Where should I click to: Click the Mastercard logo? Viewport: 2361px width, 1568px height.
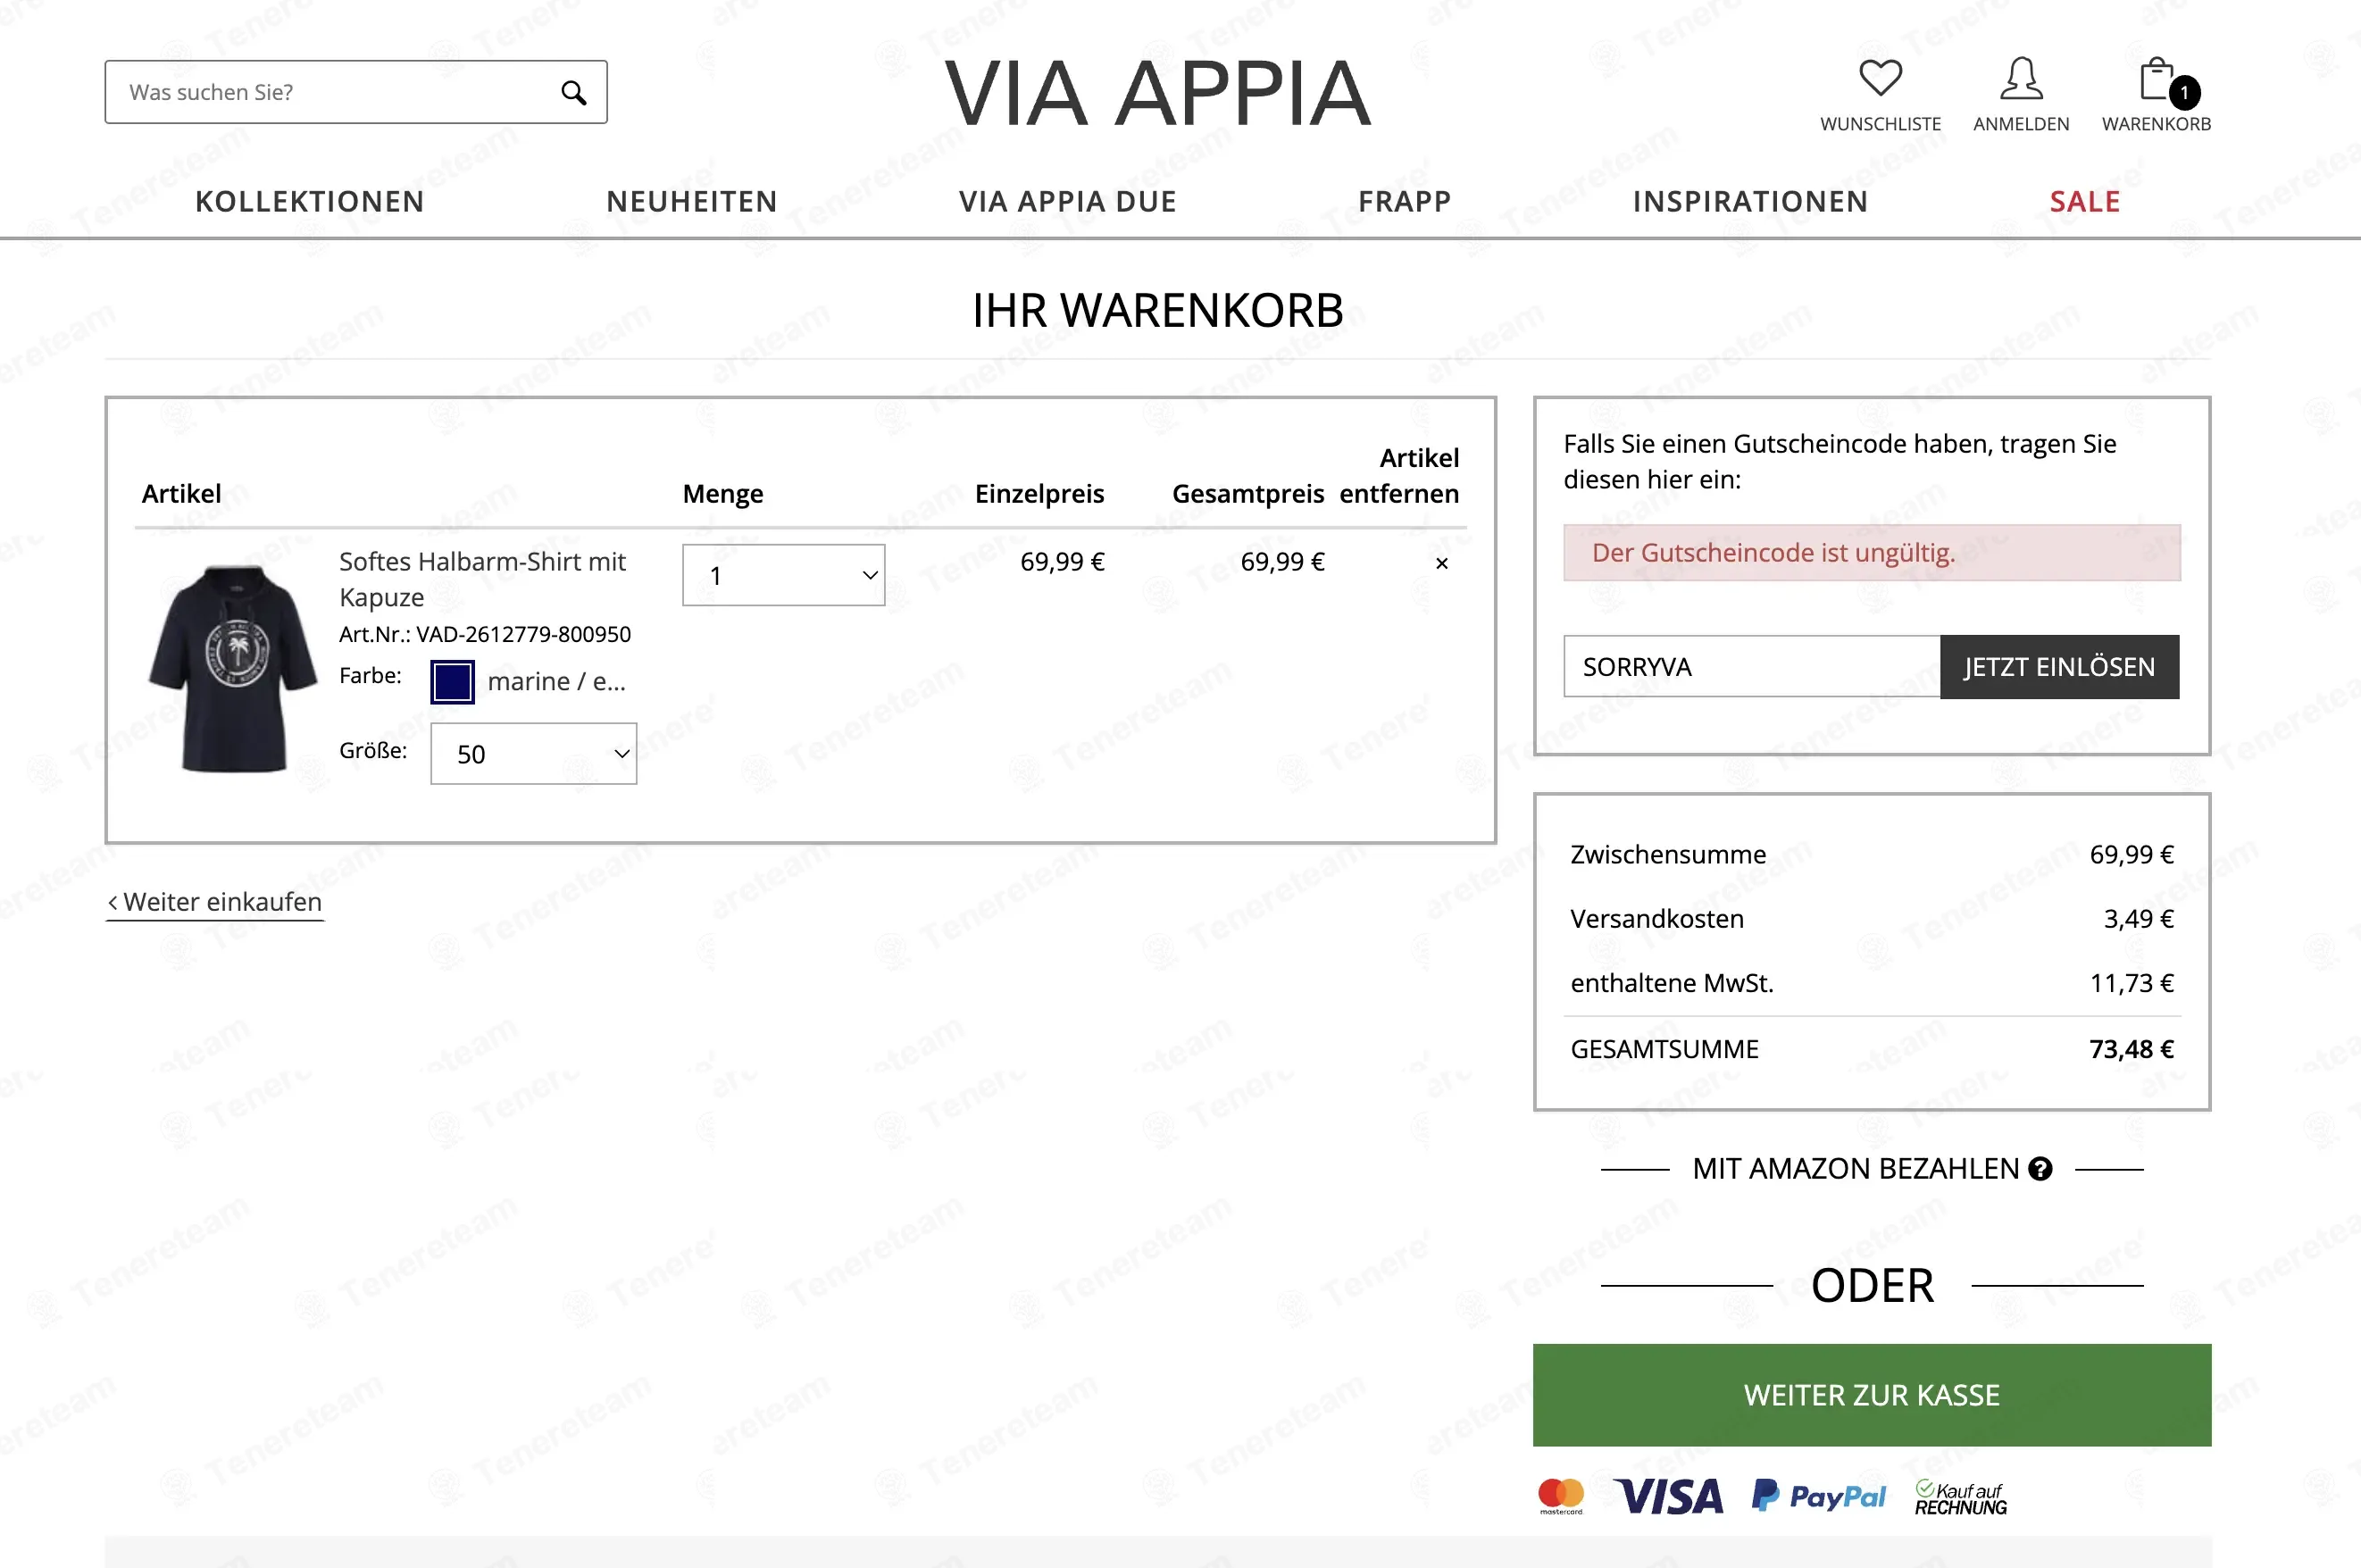(x=1561, y=1496)
